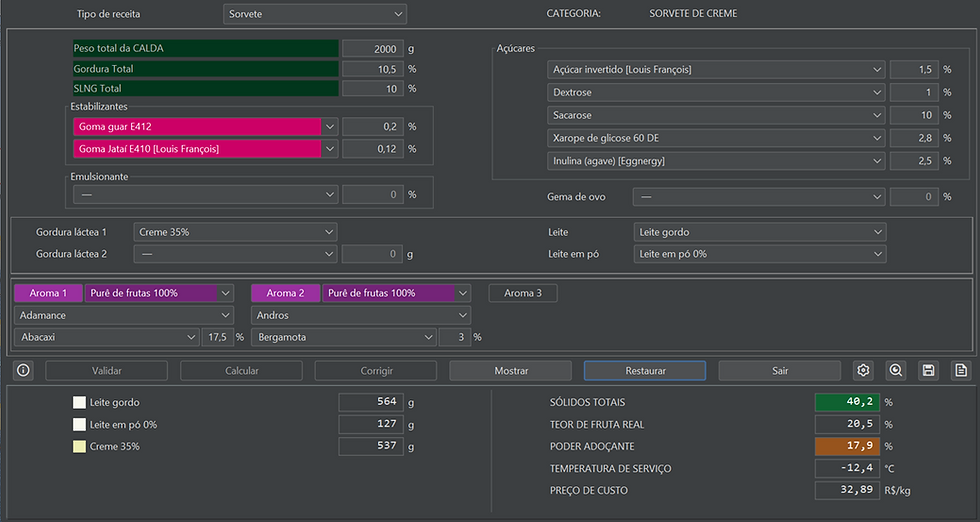Image resolution: width=980 pixels, height=522 pixels.
Task: Open the Leite gordo milk dropdown
Action: point(759,232)
